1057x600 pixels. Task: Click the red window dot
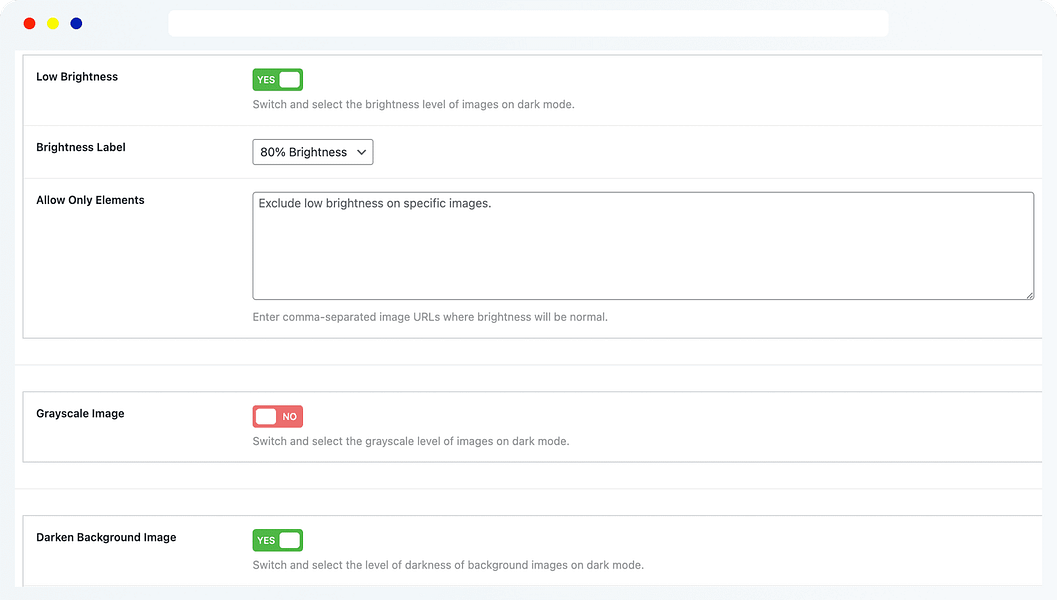click(30, 23)
